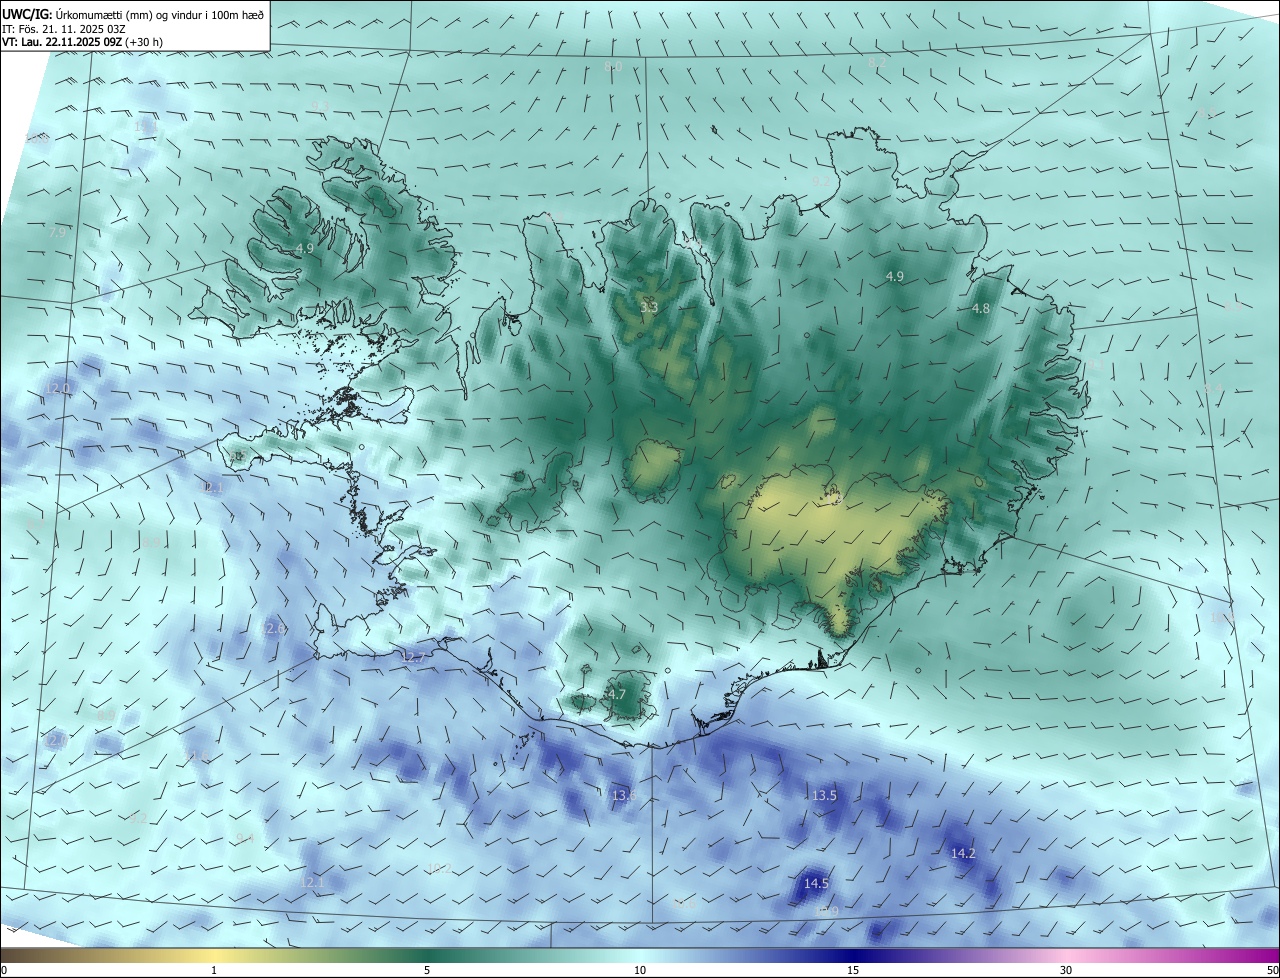The width and height of the screenshot is (1280, 978).
Task: Click the '5' tick label on the color scale
Action: [x=427, y=970]
